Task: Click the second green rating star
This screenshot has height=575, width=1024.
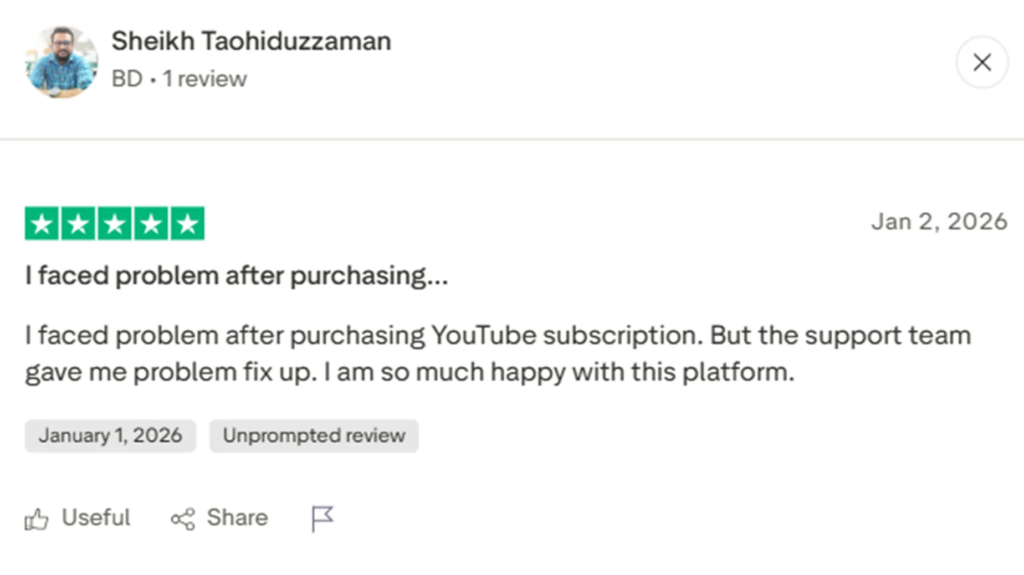Action: [78, 224]
